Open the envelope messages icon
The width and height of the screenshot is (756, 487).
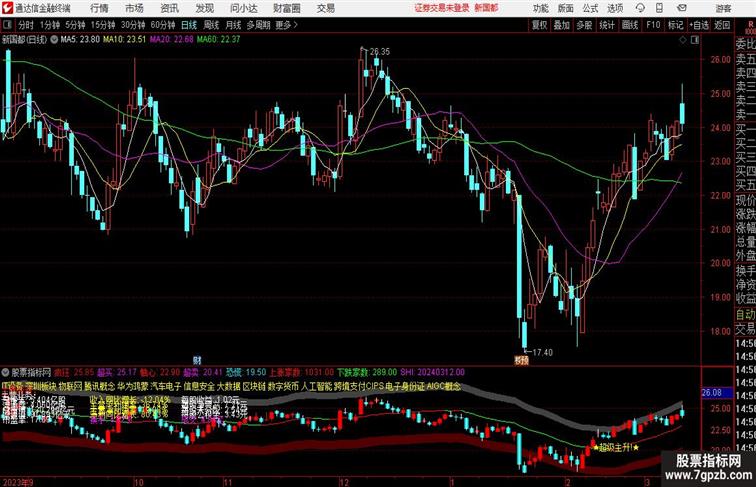682,8
